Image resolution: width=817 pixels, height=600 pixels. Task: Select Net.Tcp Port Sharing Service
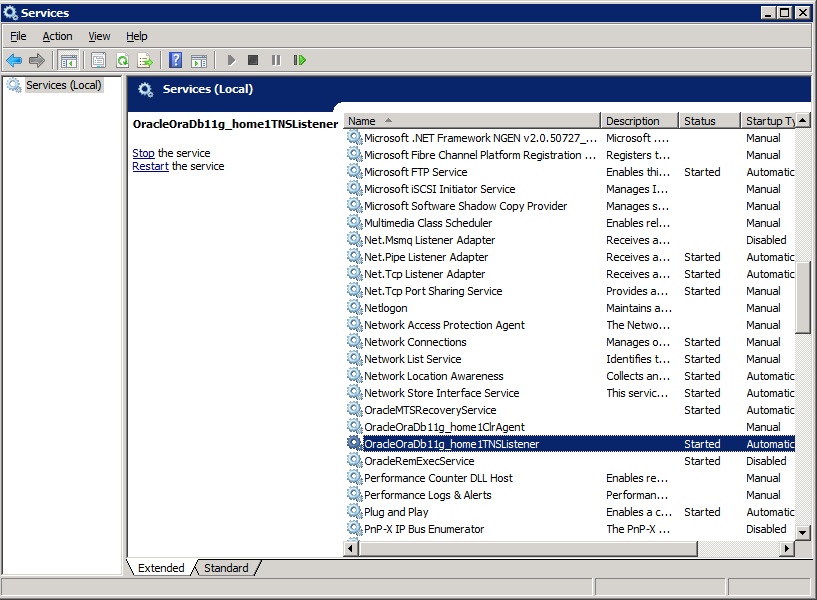pyautogui.click(x=571, y=291)
